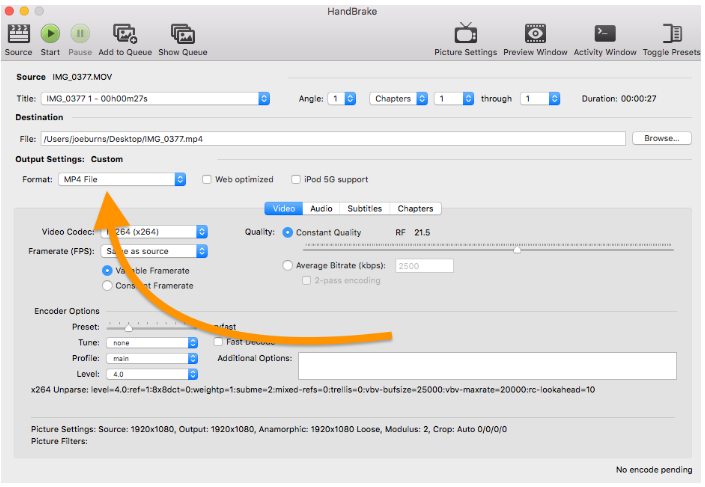Open the Framerate (FPS) dropdown
The width and height of the screenshot is (705, 487).
[154, 251]
